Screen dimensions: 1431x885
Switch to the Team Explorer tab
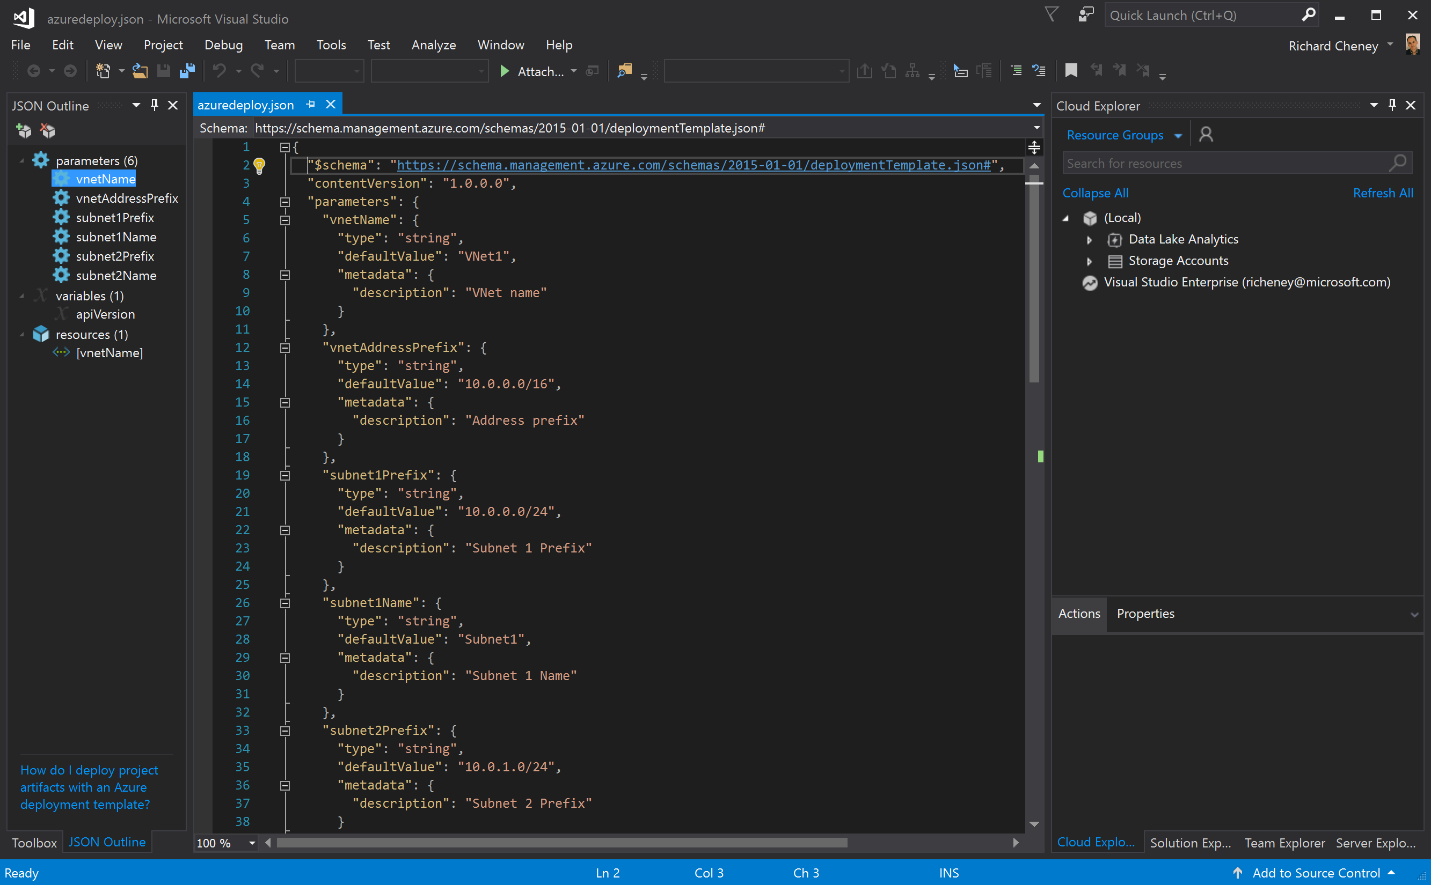pyautogui.click(x=1285, y=843)
